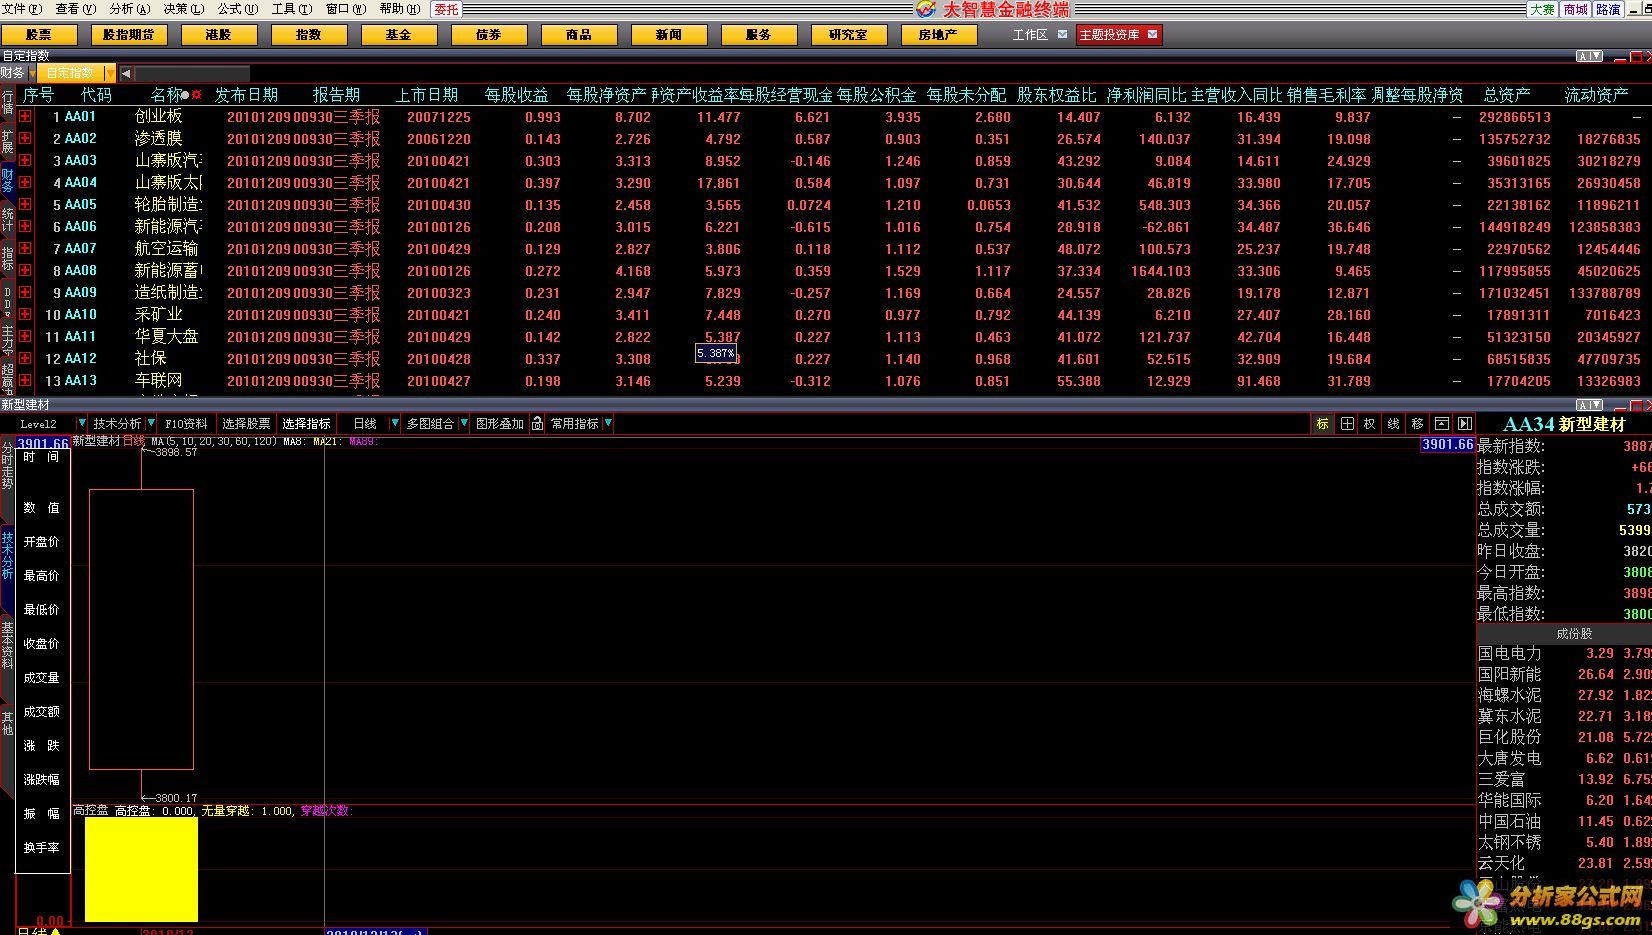Toggle the 标 indicator marker button
The height and width of the screenshot is (935, 1652).
pos(1322,424)
